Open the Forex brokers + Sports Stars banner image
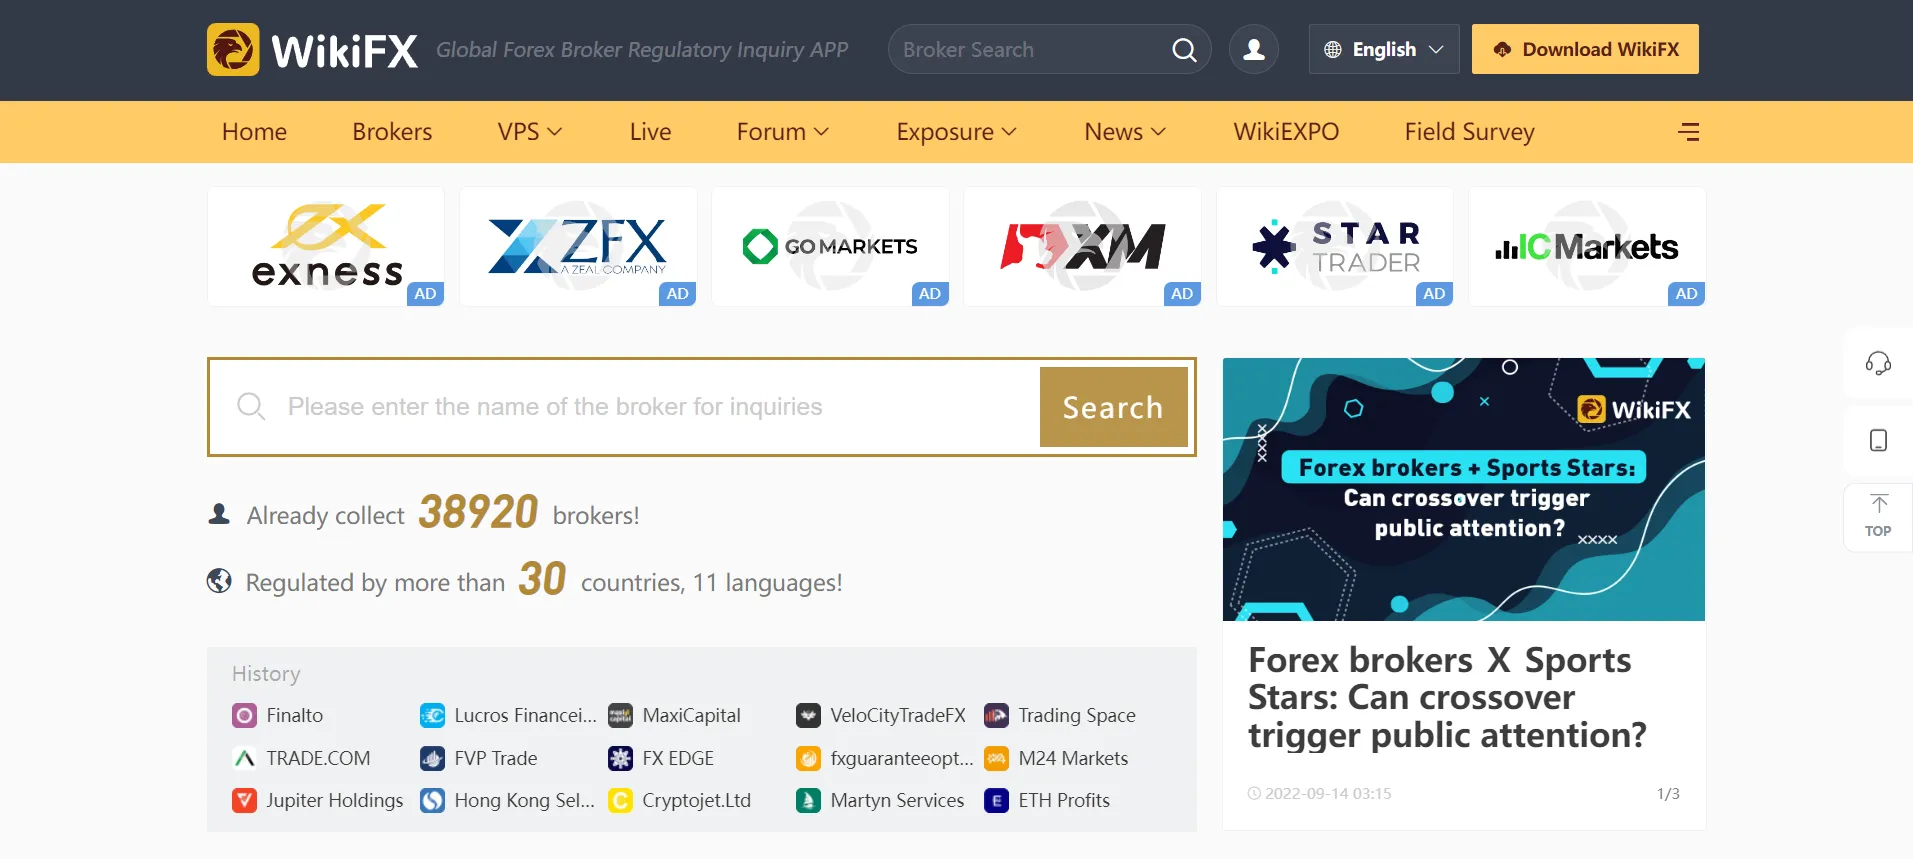1913x859 pixels. point(1464,489)
